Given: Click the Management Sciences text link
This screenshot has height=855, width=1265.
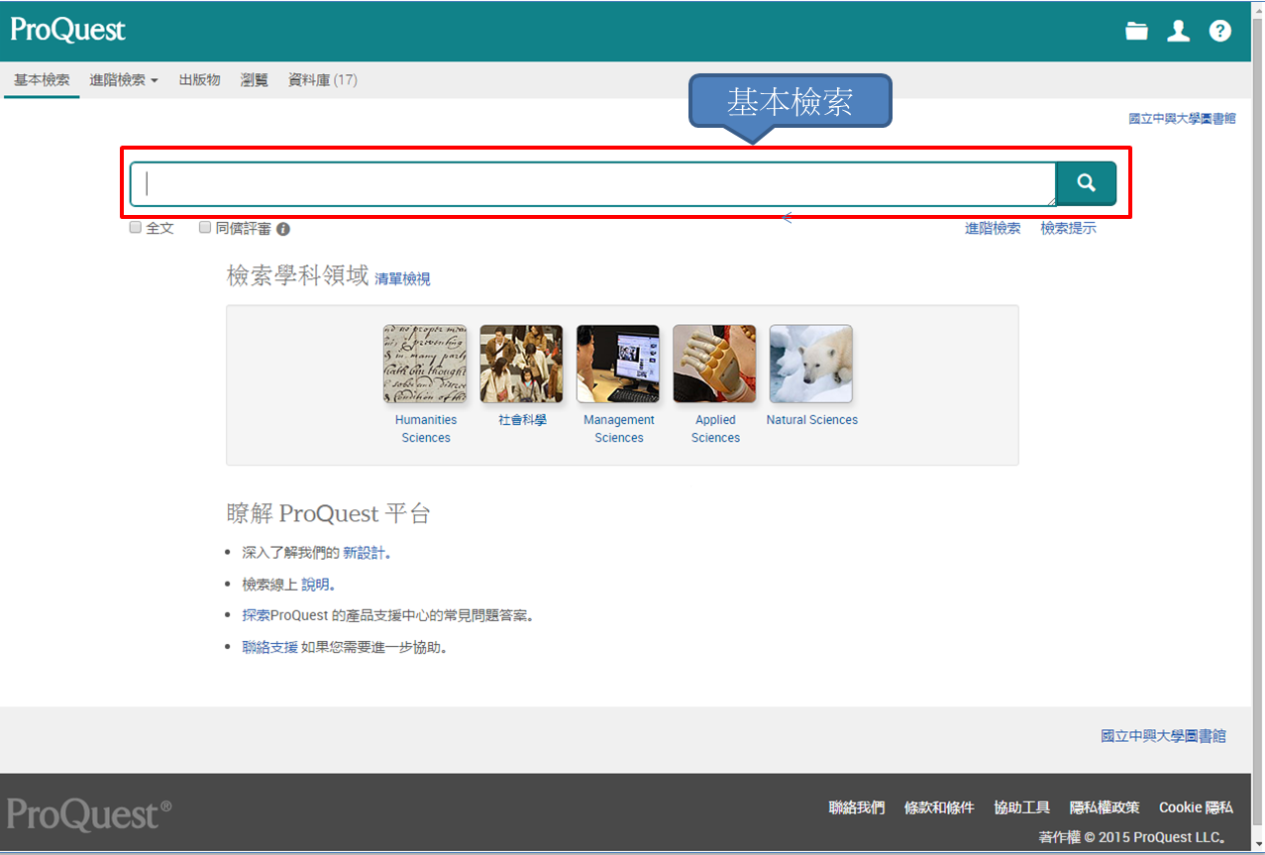Looking at the screenshot, I should point(619,429).
